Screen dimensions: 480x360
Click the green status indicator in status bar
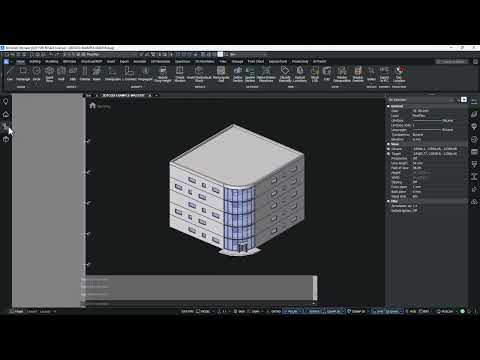click(462, 311)
